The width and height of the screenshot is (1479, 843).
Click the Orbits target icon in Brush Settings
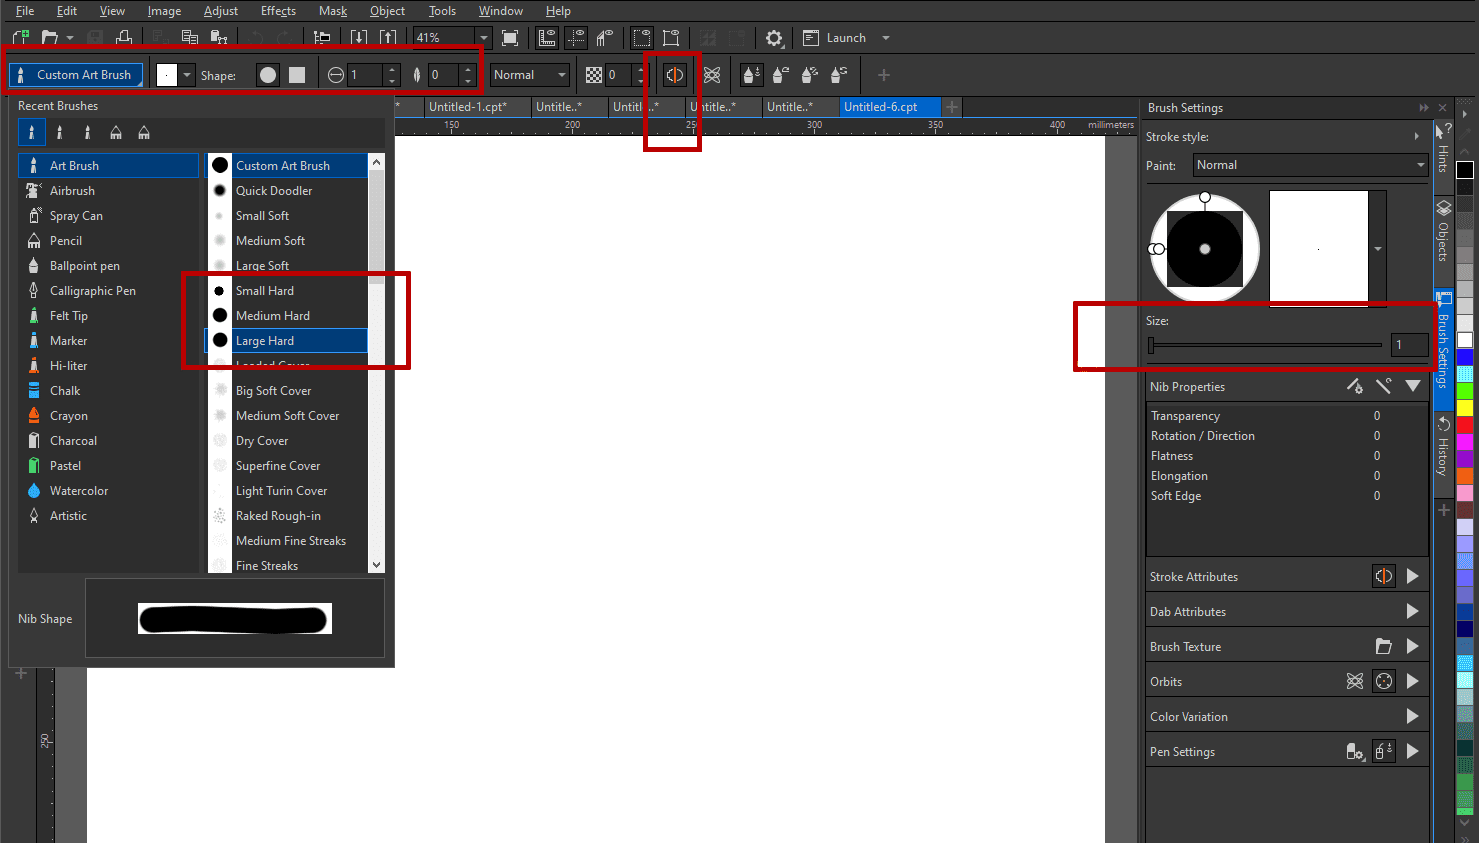[x=1383, y=681]
